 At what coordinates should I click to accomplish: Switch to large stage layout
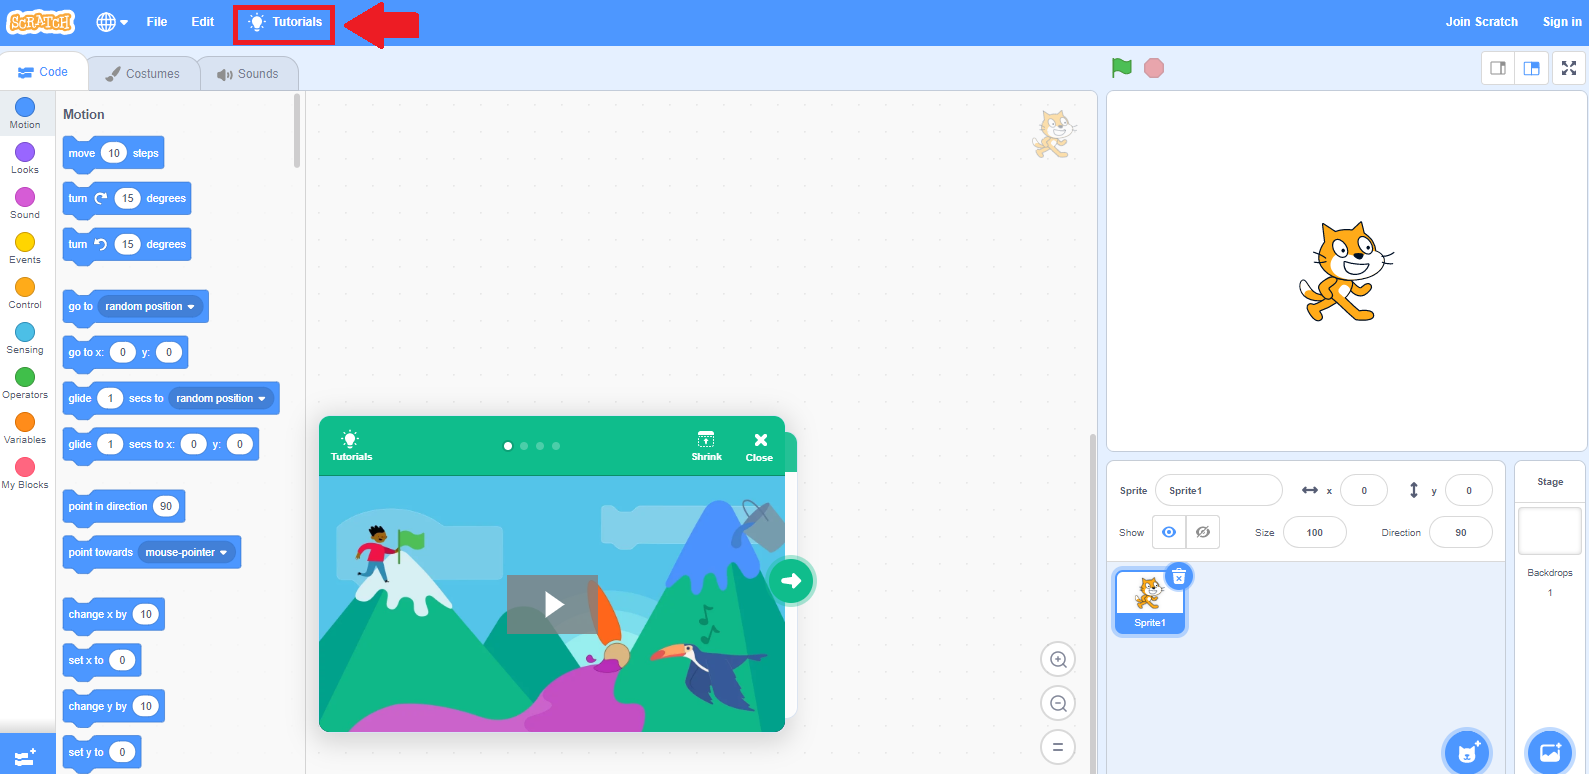(1531, 68)
